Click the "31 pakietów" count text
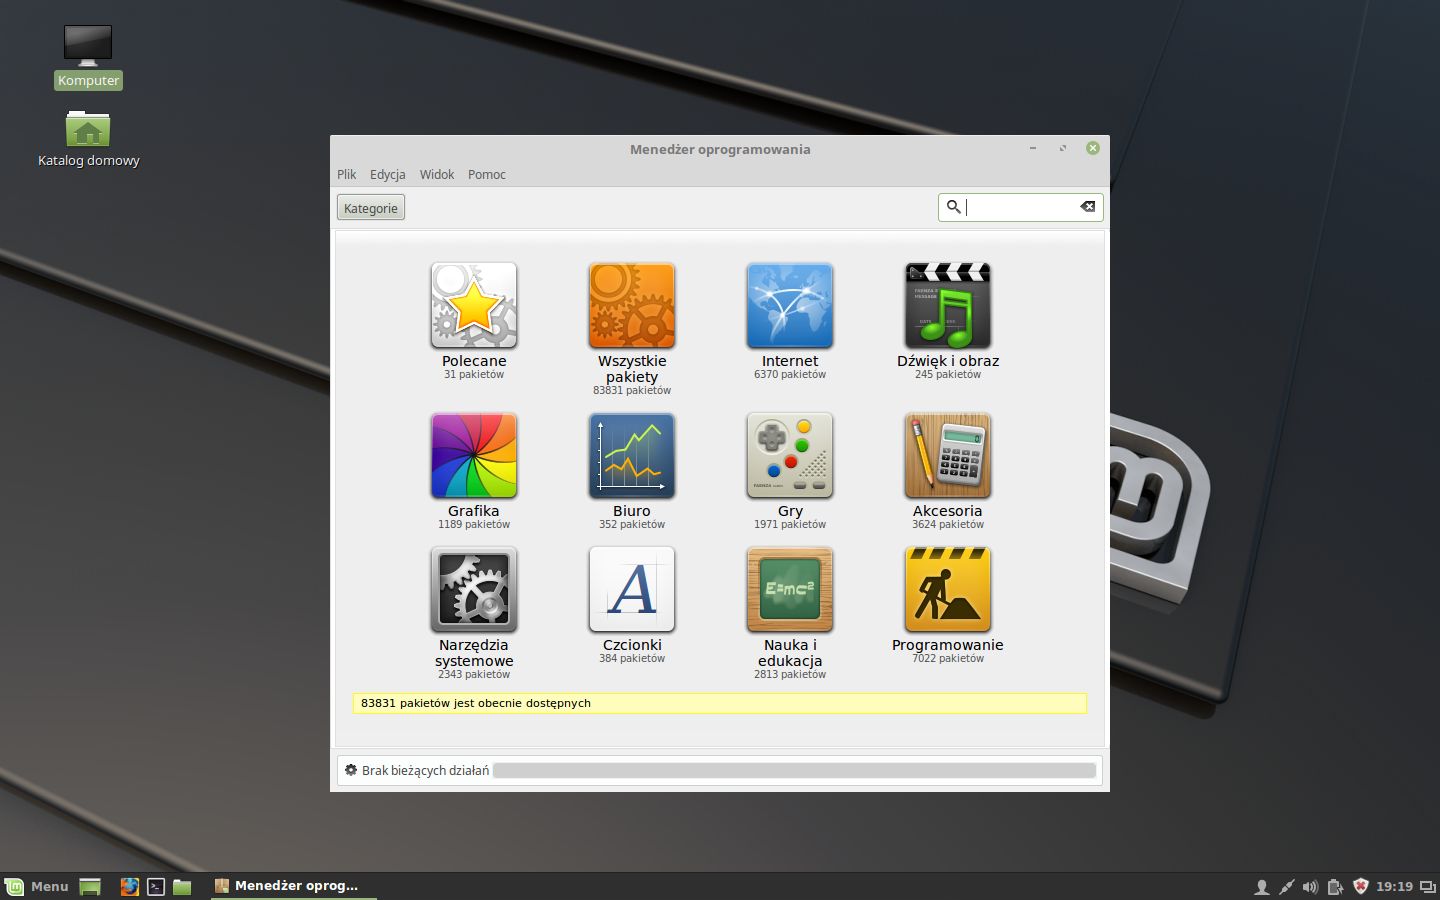Image resolution: width=1440 pixels, height=900 pixels. pyautogui.click(x=474, y=375)
